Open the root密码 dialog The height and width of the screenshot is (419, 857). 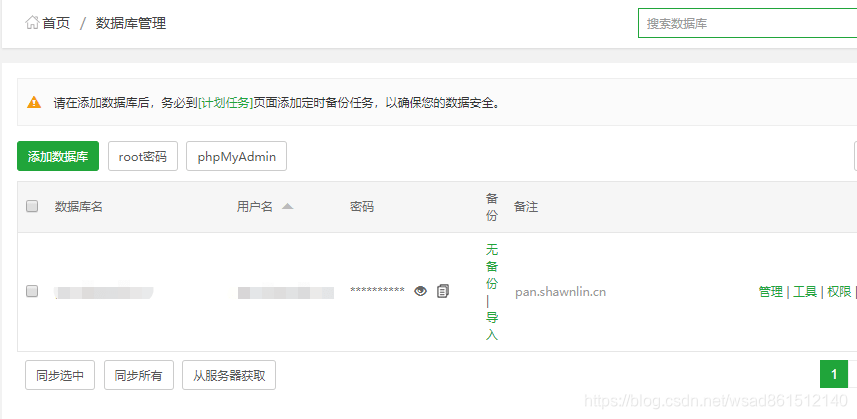pos(143,156)
